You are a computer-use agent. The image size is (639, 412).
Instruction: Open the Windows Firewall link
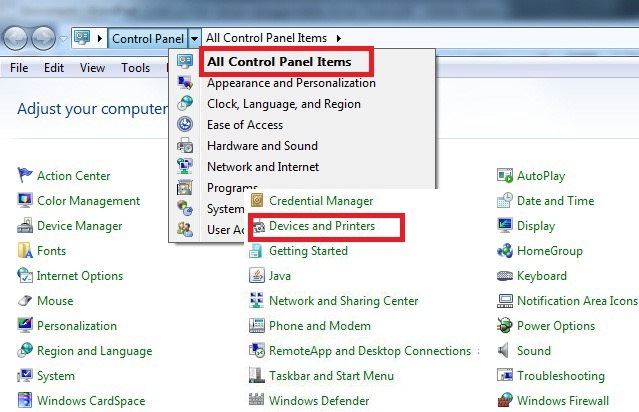(563, 401)
